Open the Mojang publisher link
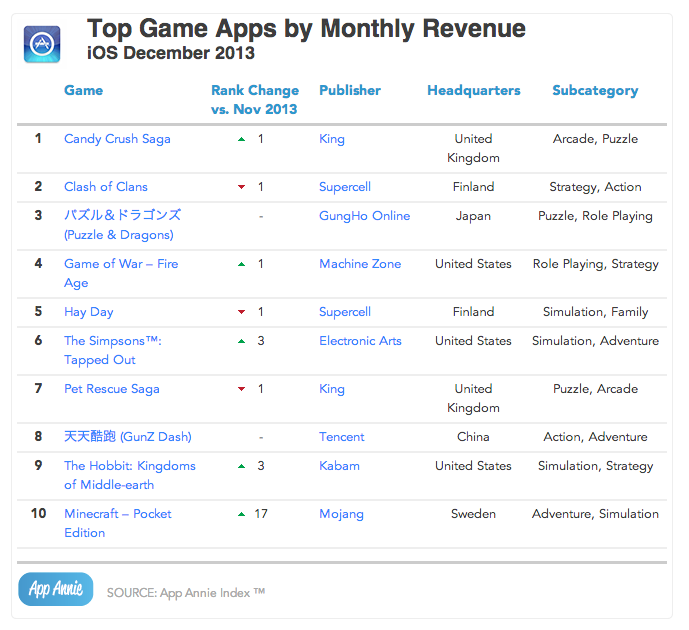Image resolution: width=689 pixels, height=630 pixels. coord(341,514)
